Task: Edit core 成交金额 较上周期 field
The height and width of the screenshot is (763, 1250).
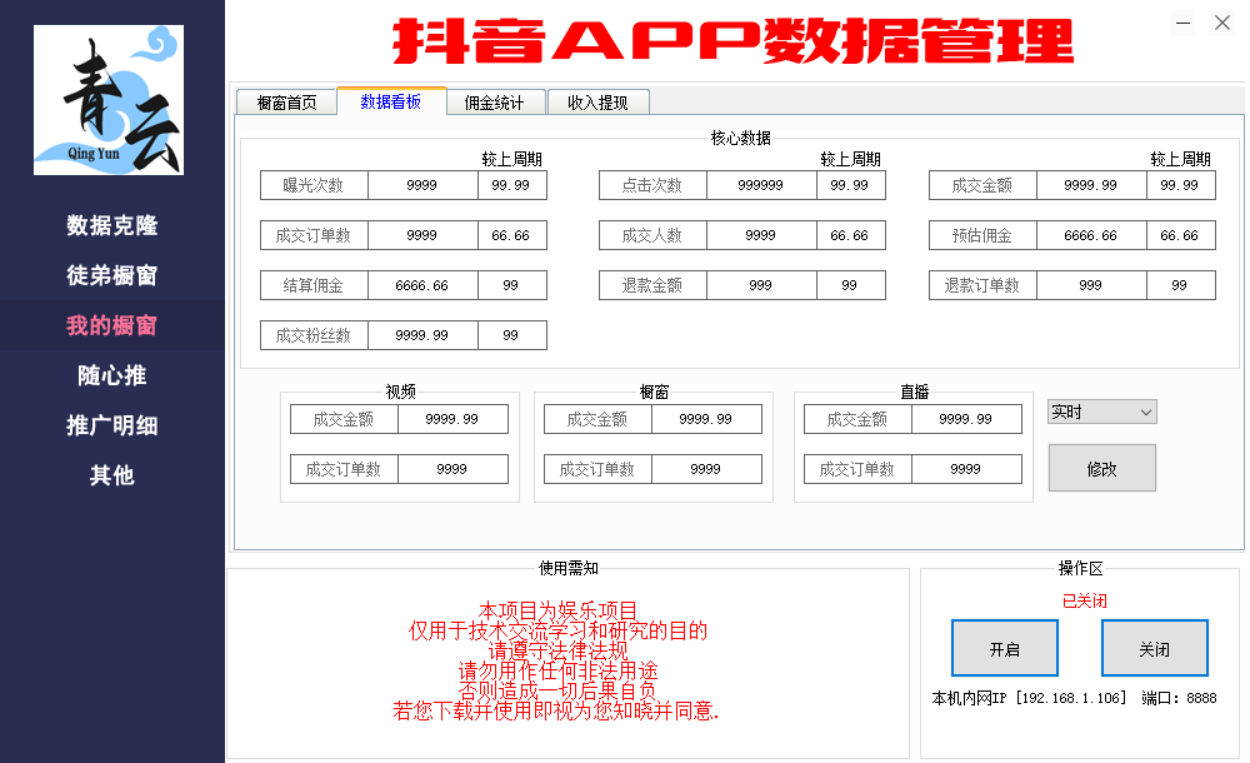Action: point(1180,185)
